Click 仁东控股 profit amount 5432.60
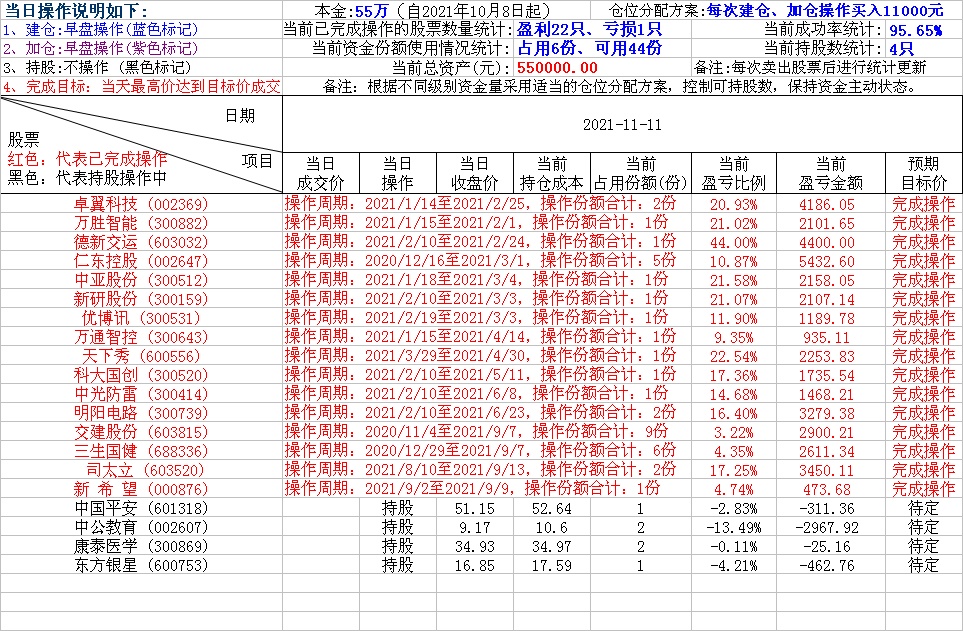The image size is (963, 631). [827, 262]
